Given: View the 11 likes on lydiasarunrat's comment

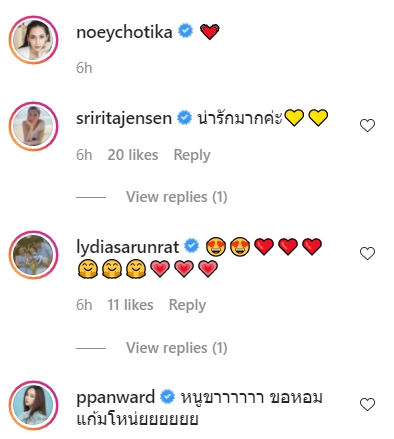Looking at the screenshot, I should [130, 305].
